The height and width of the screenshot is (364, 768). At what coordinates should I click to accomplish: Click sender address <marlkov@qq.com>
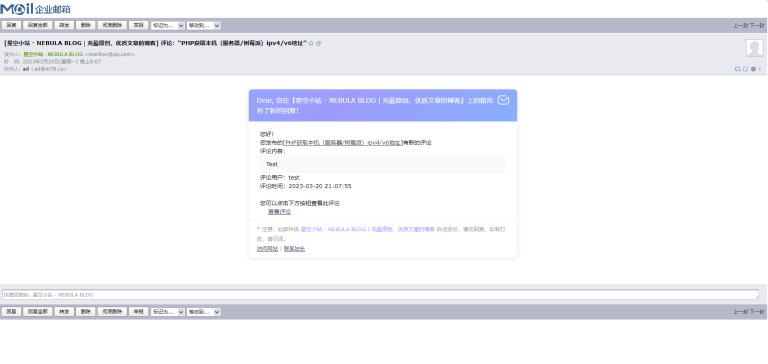pyautogui.click(x=110, y=54)
